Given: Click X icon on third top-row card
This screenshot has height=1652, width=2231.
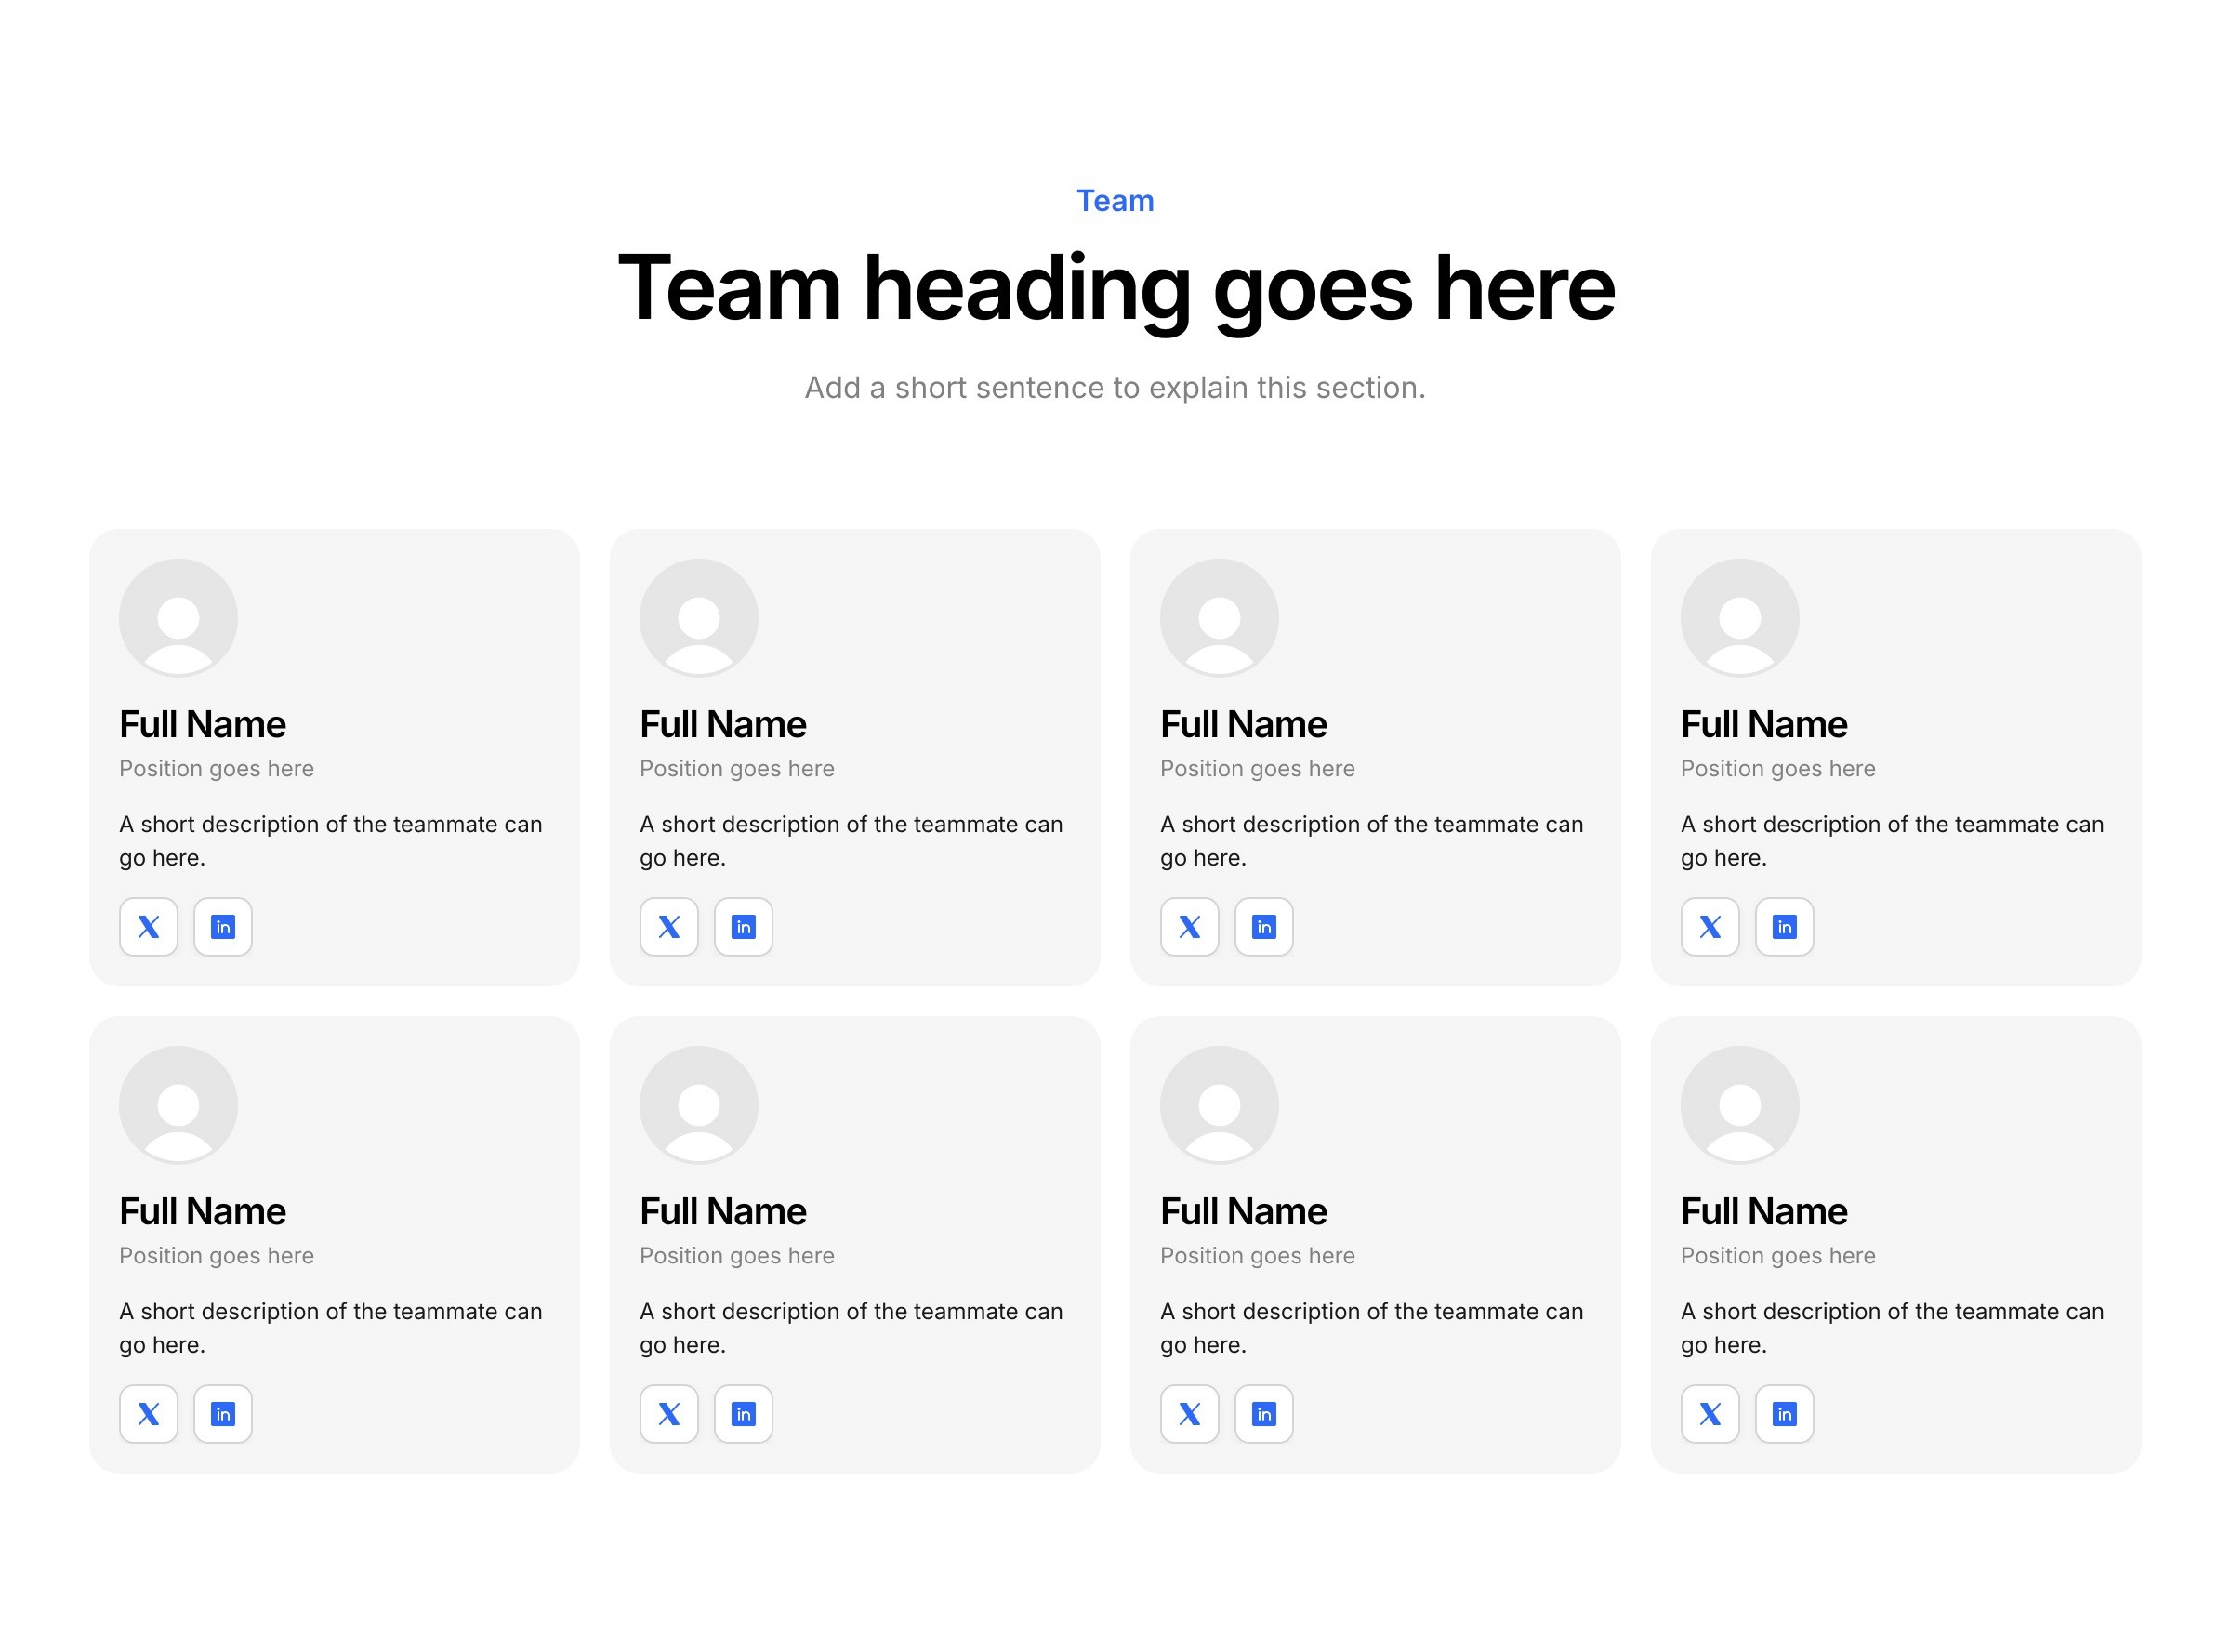Looking at the screenshot, I should pyautogui.click(x=1189, y=927).
